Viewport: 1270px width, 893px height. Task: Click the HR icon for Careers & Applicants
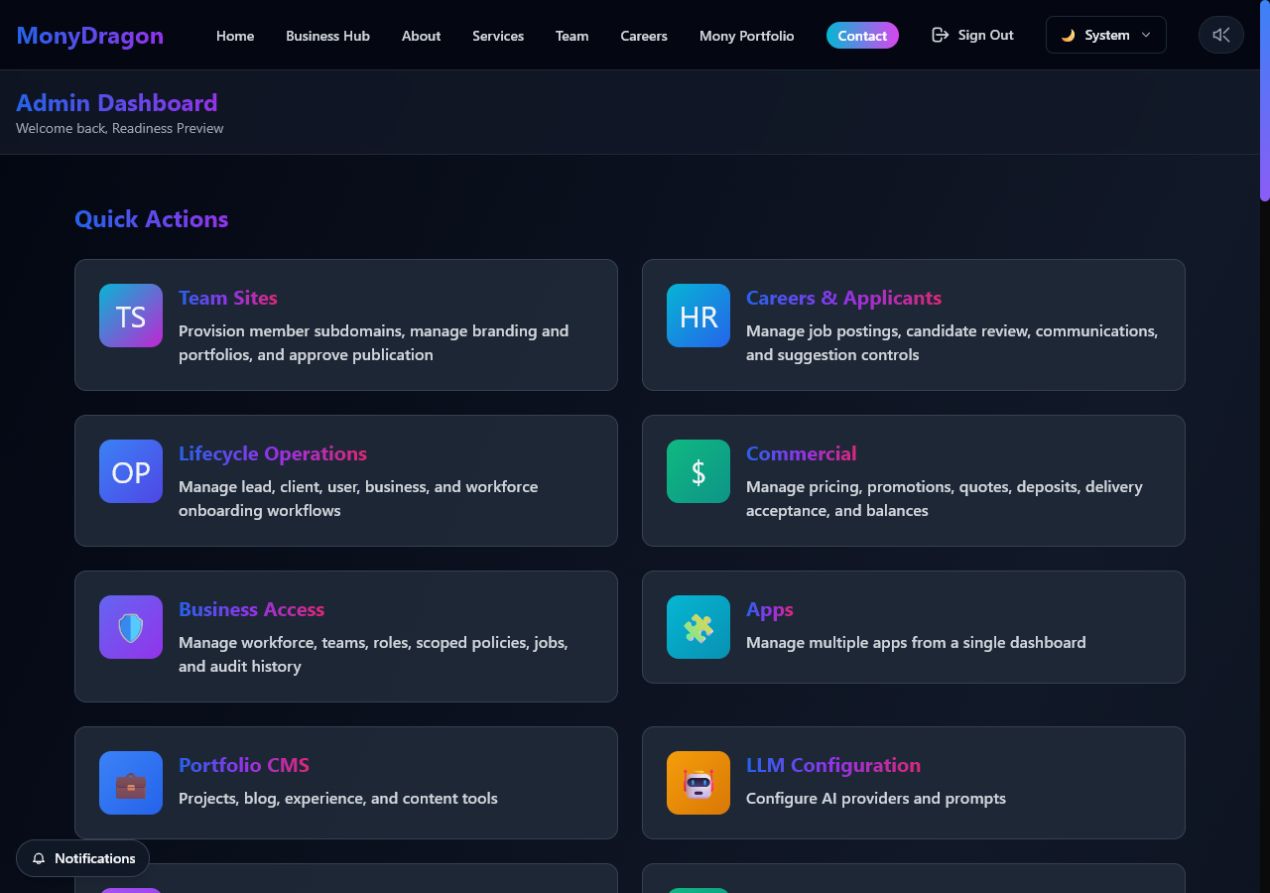(x=698, y=316)
